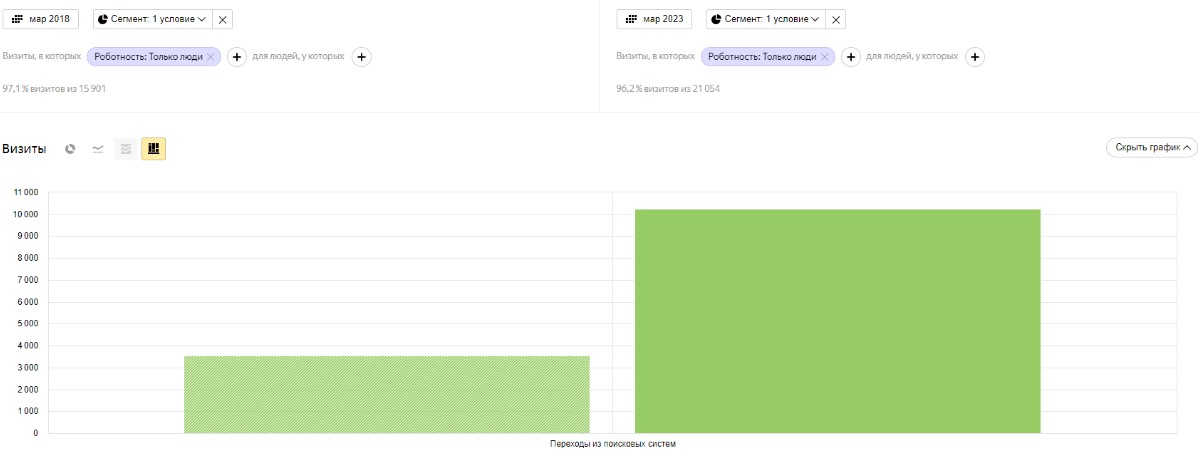1200x458 pixels.
Task: Open the right Роботность: Только люди condition
Action: [x=762, y=57]
